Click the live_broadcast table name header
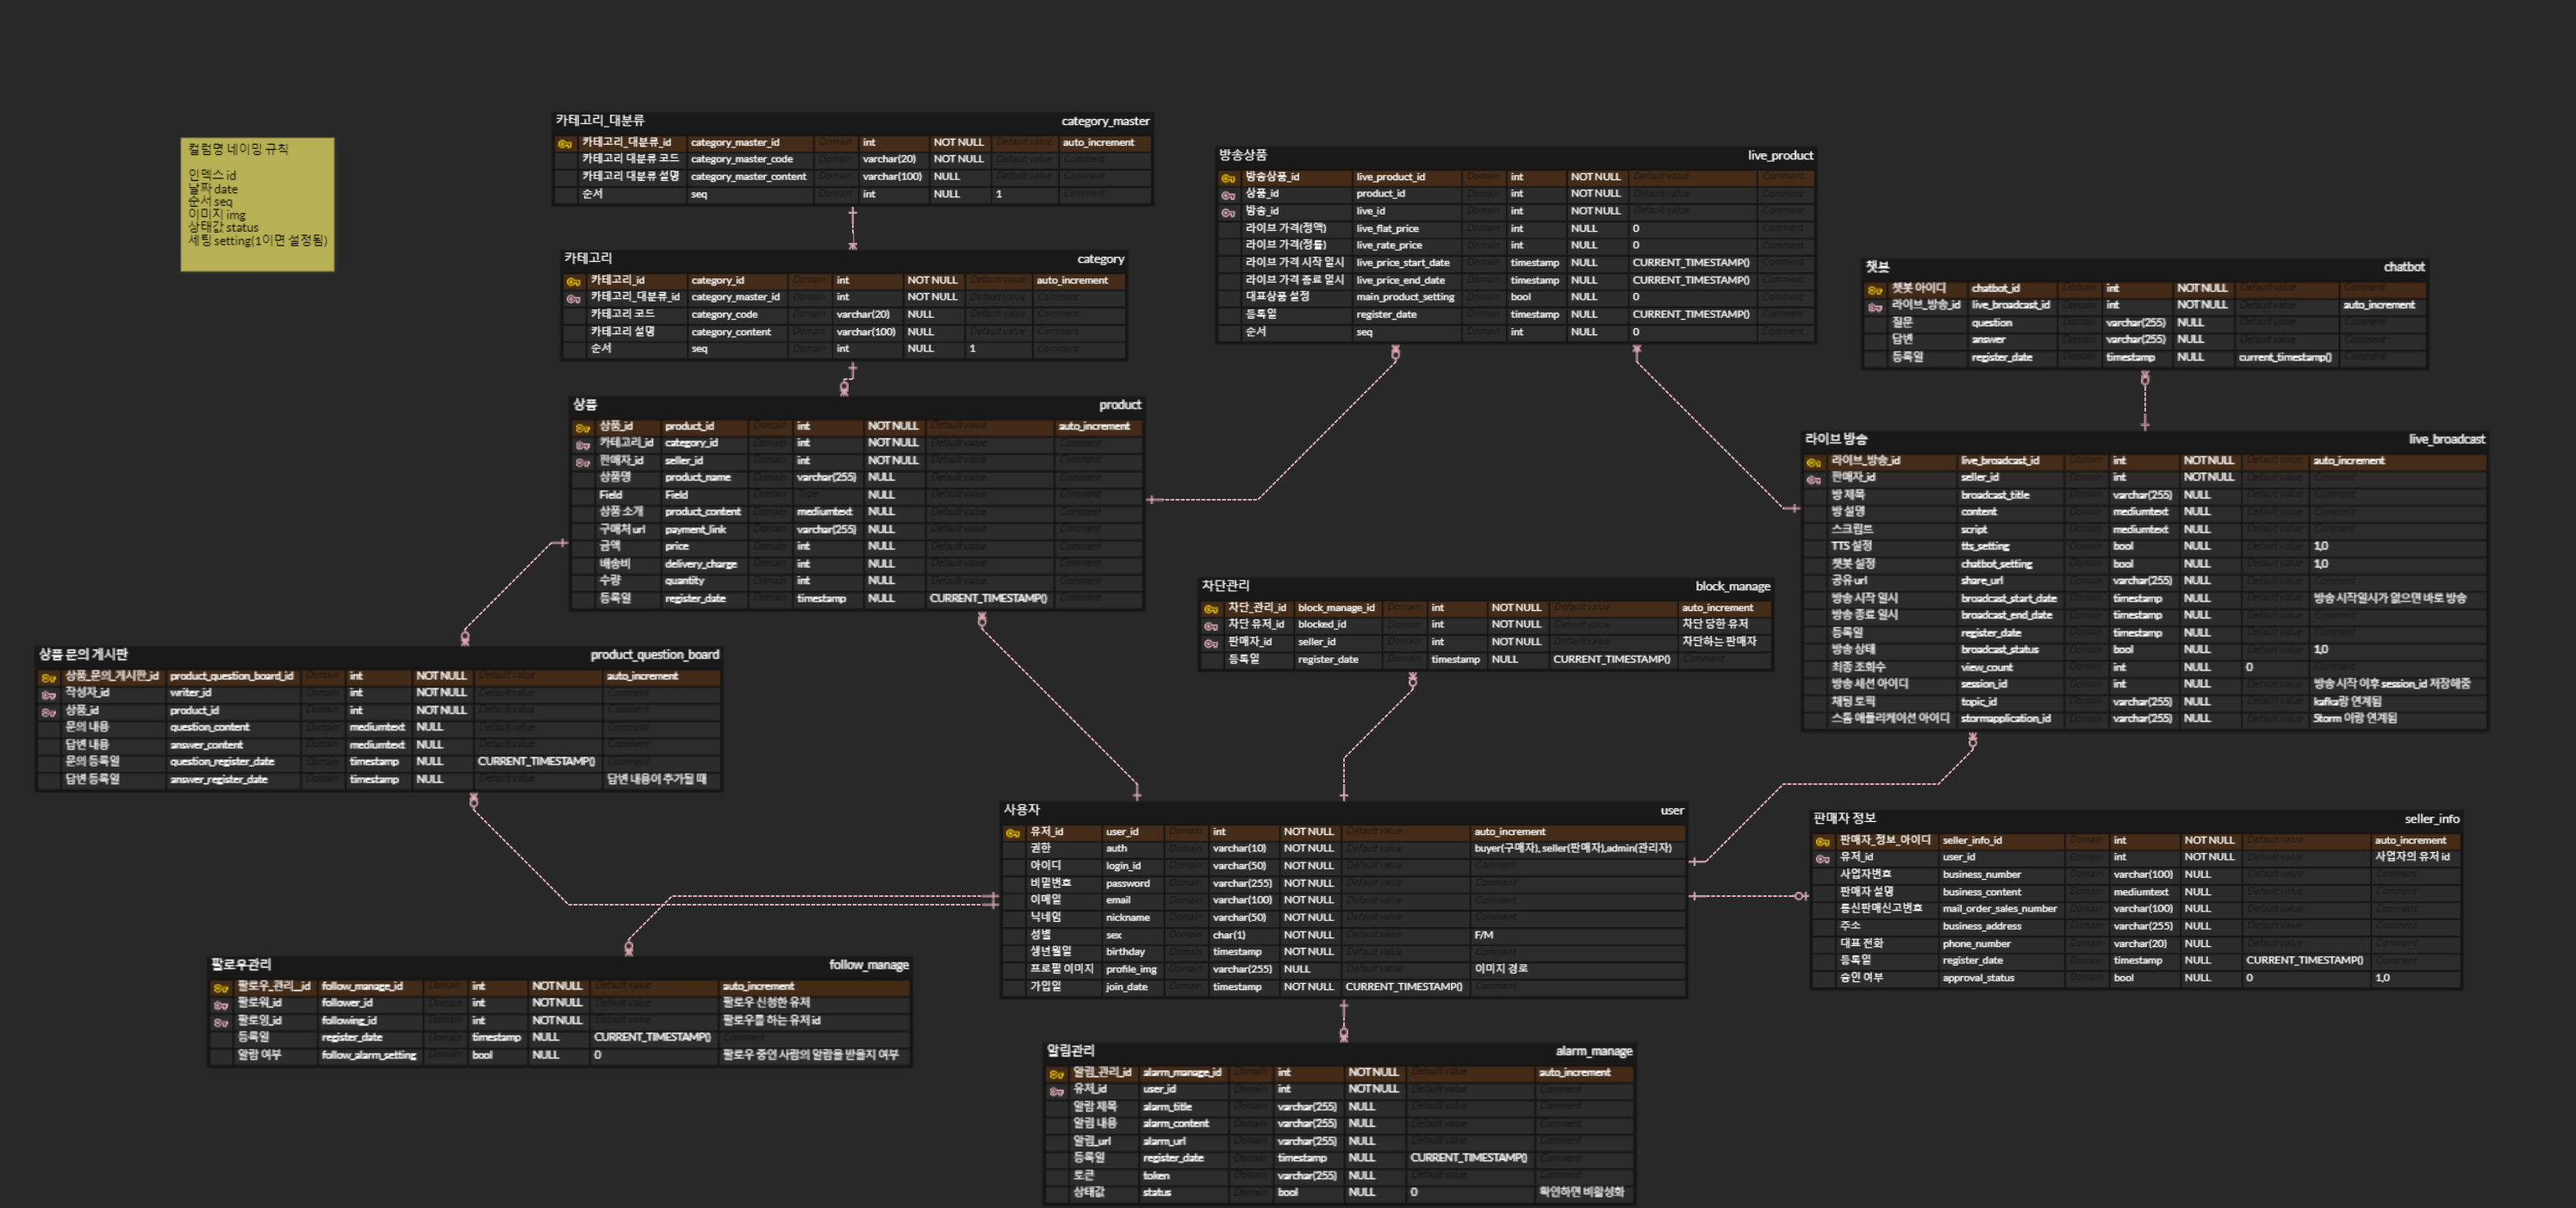This screenshot has height=1208, width=2576. pos(2445,439)
